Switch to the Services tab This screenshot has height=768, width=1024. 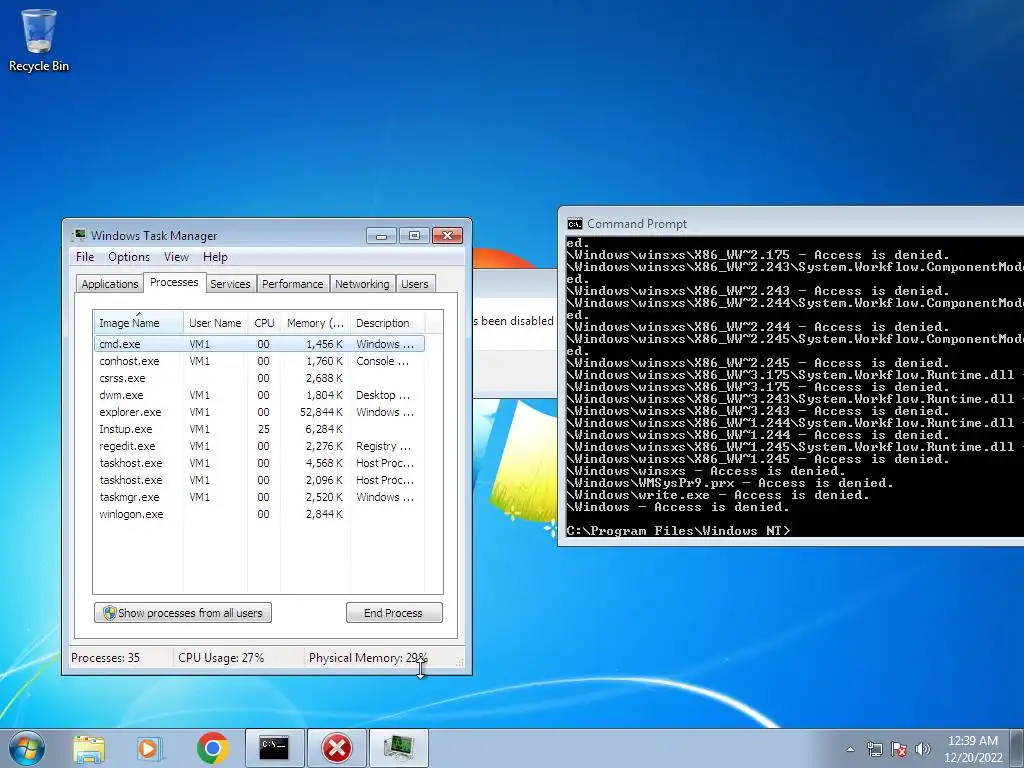pos(230,284)
